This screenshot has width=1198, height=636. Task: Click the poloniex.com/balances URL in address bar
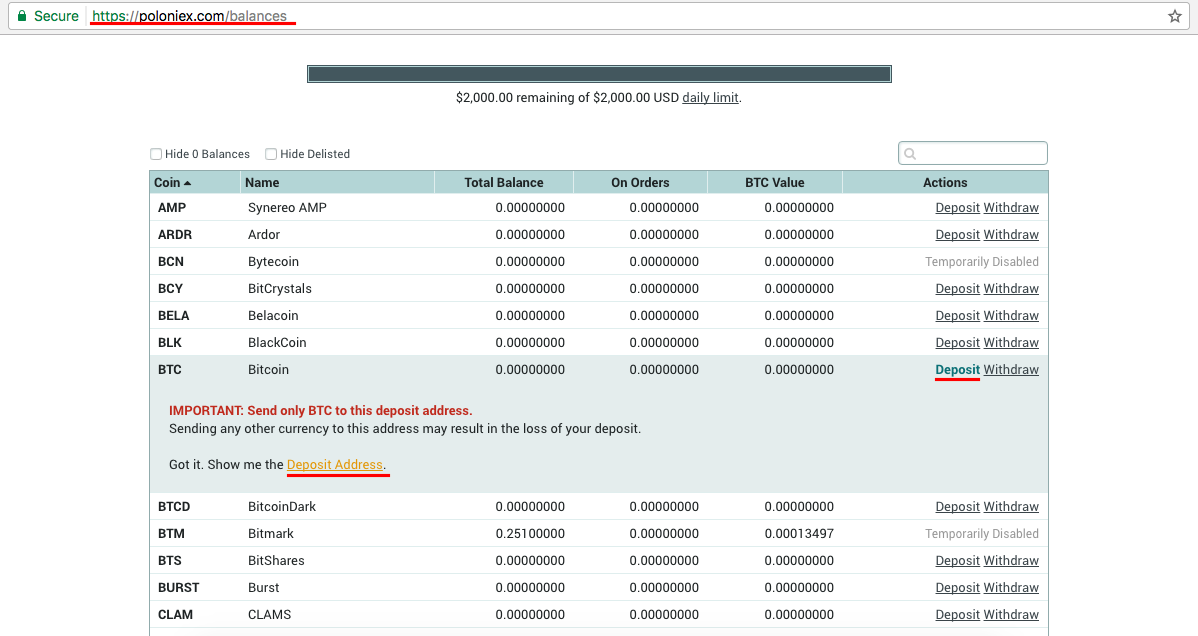[x=189, y=16]
